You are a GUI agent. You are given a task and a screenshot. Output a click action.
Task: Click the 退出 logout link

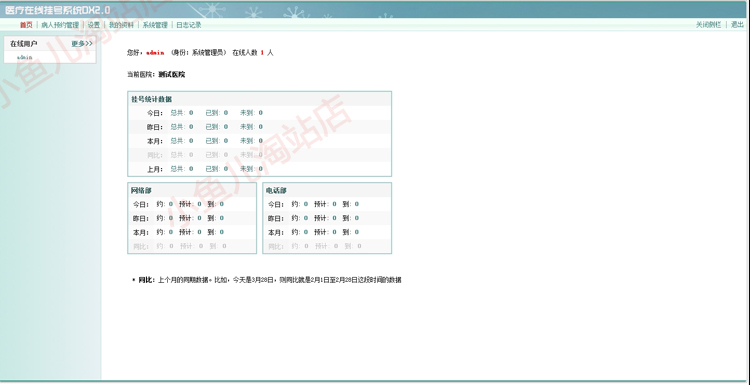737,25
